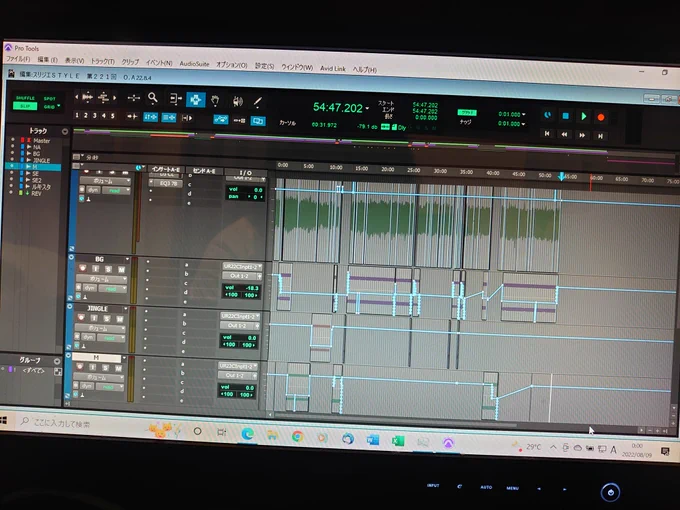This screenshot has width=680, height=510.
Task: Activate the Selector tool
Action: tap(196, 100)
